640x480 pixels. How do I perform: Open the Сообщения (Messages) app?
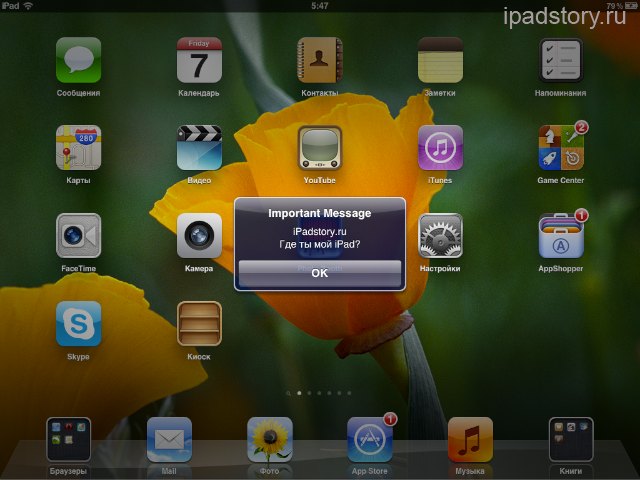(78, 60)
